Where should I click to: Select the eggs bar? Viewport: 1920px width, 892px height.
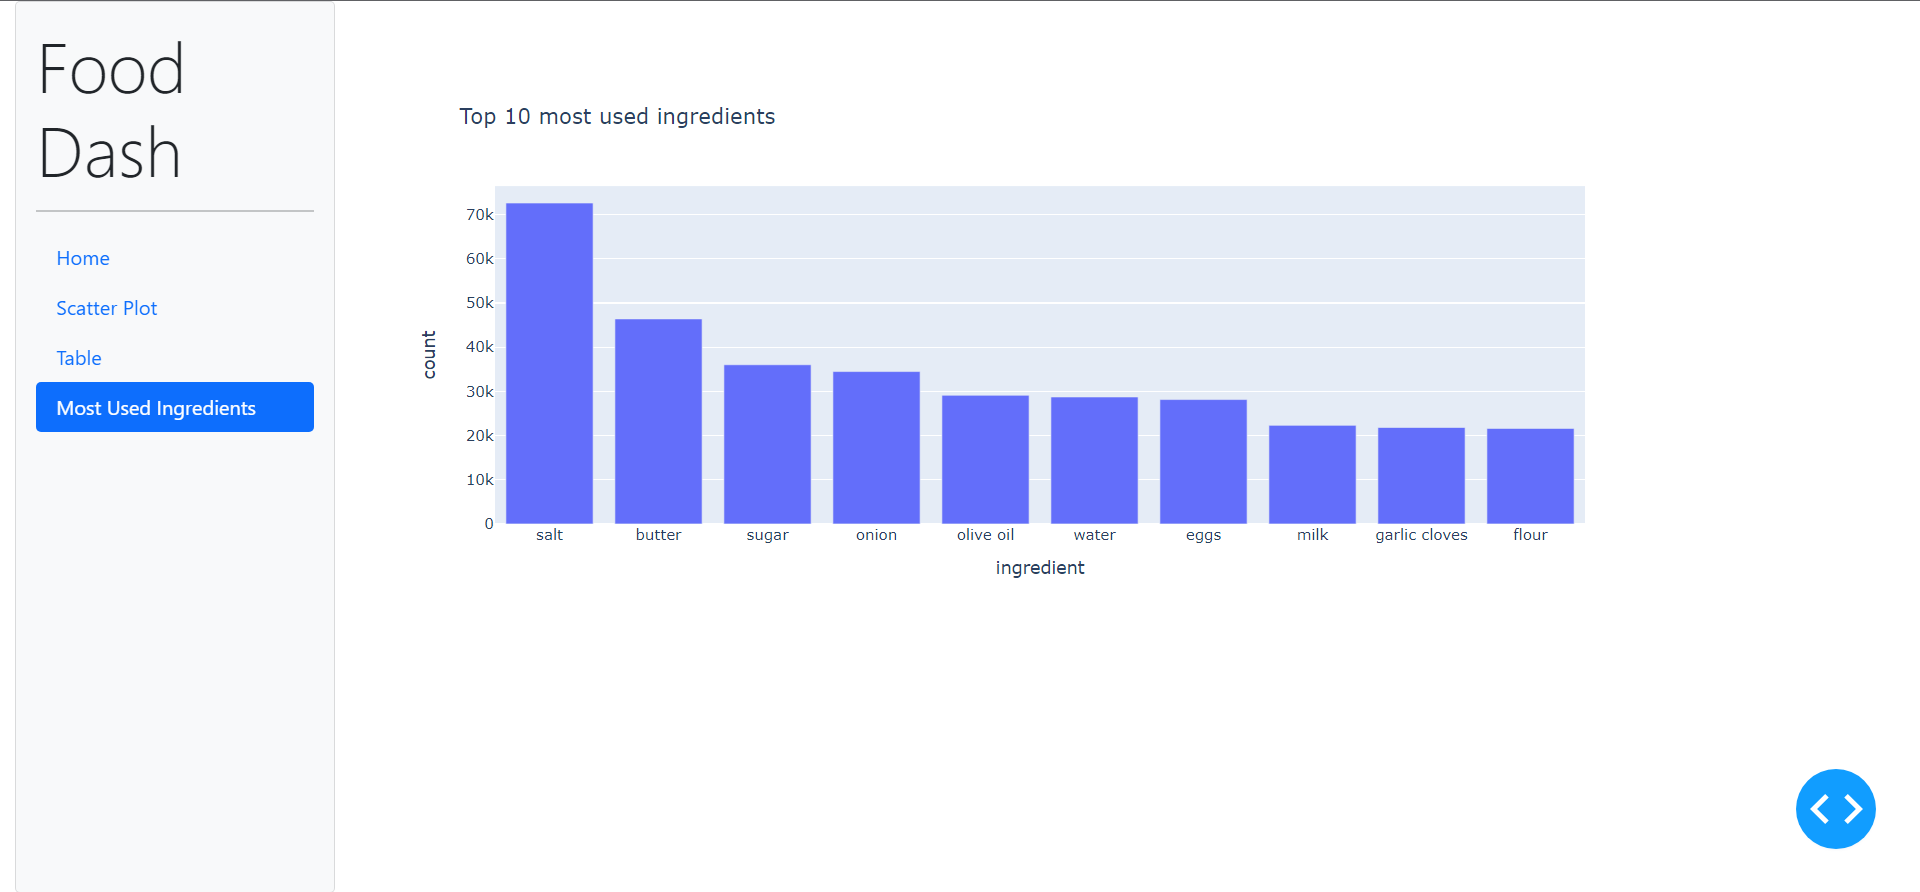[x=1203, y=461]
